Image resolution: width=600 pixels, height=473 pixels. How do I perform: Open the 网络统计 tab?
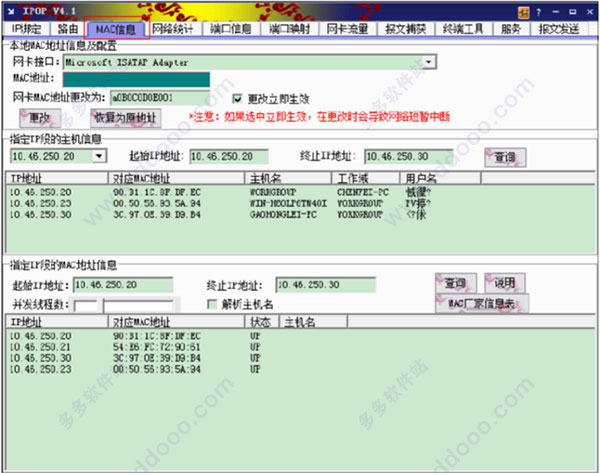[x=173, y=29]
